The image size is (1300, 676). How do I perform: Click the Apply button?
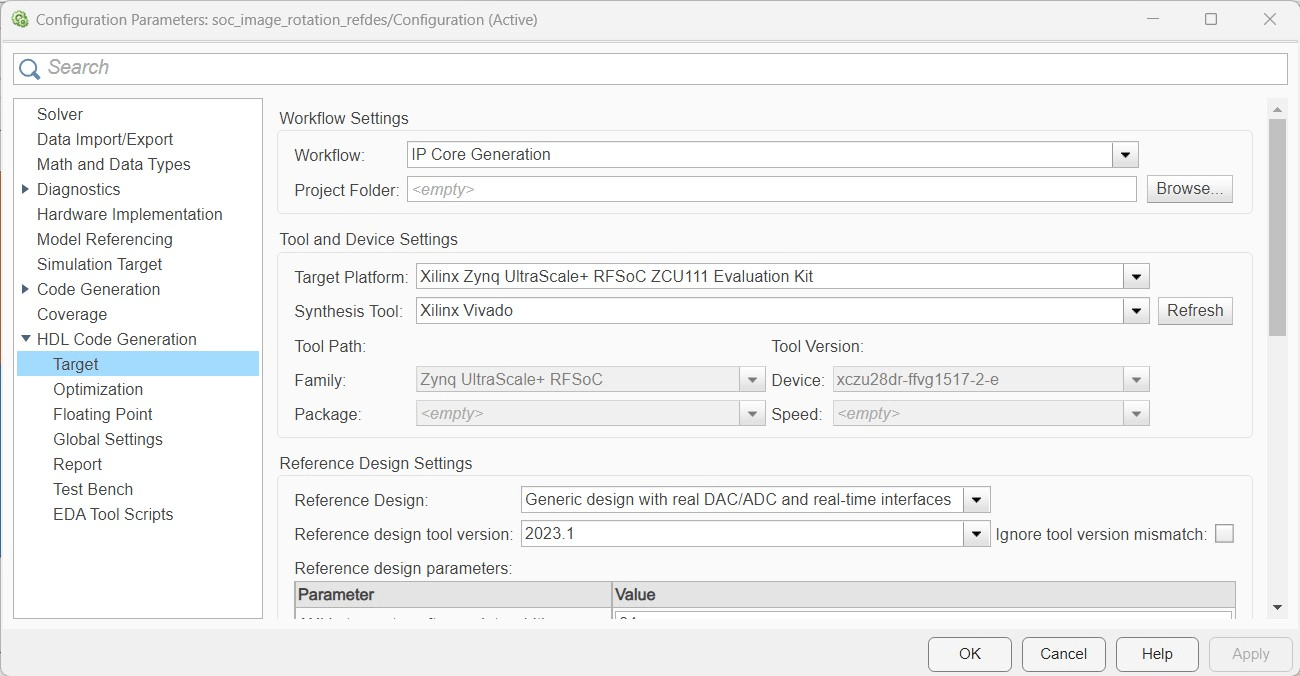point(1250,654)
